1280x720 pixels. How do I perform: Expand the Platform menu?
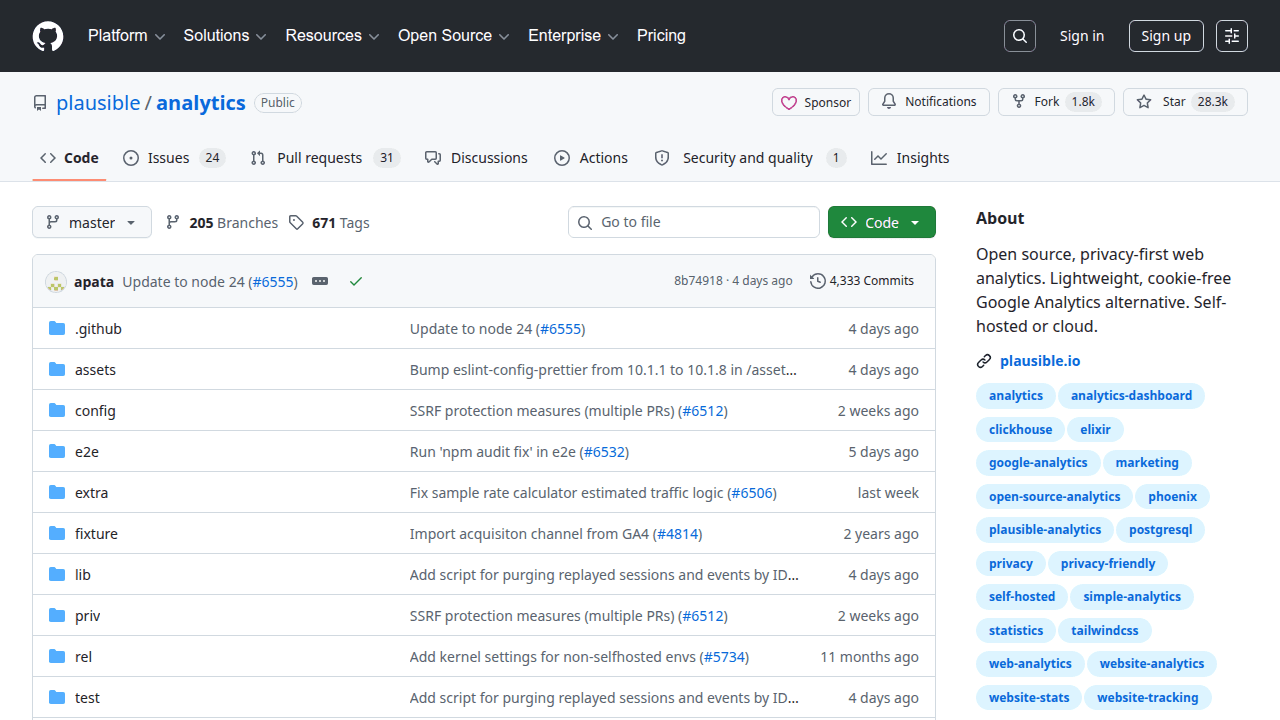tap(126, 36)
